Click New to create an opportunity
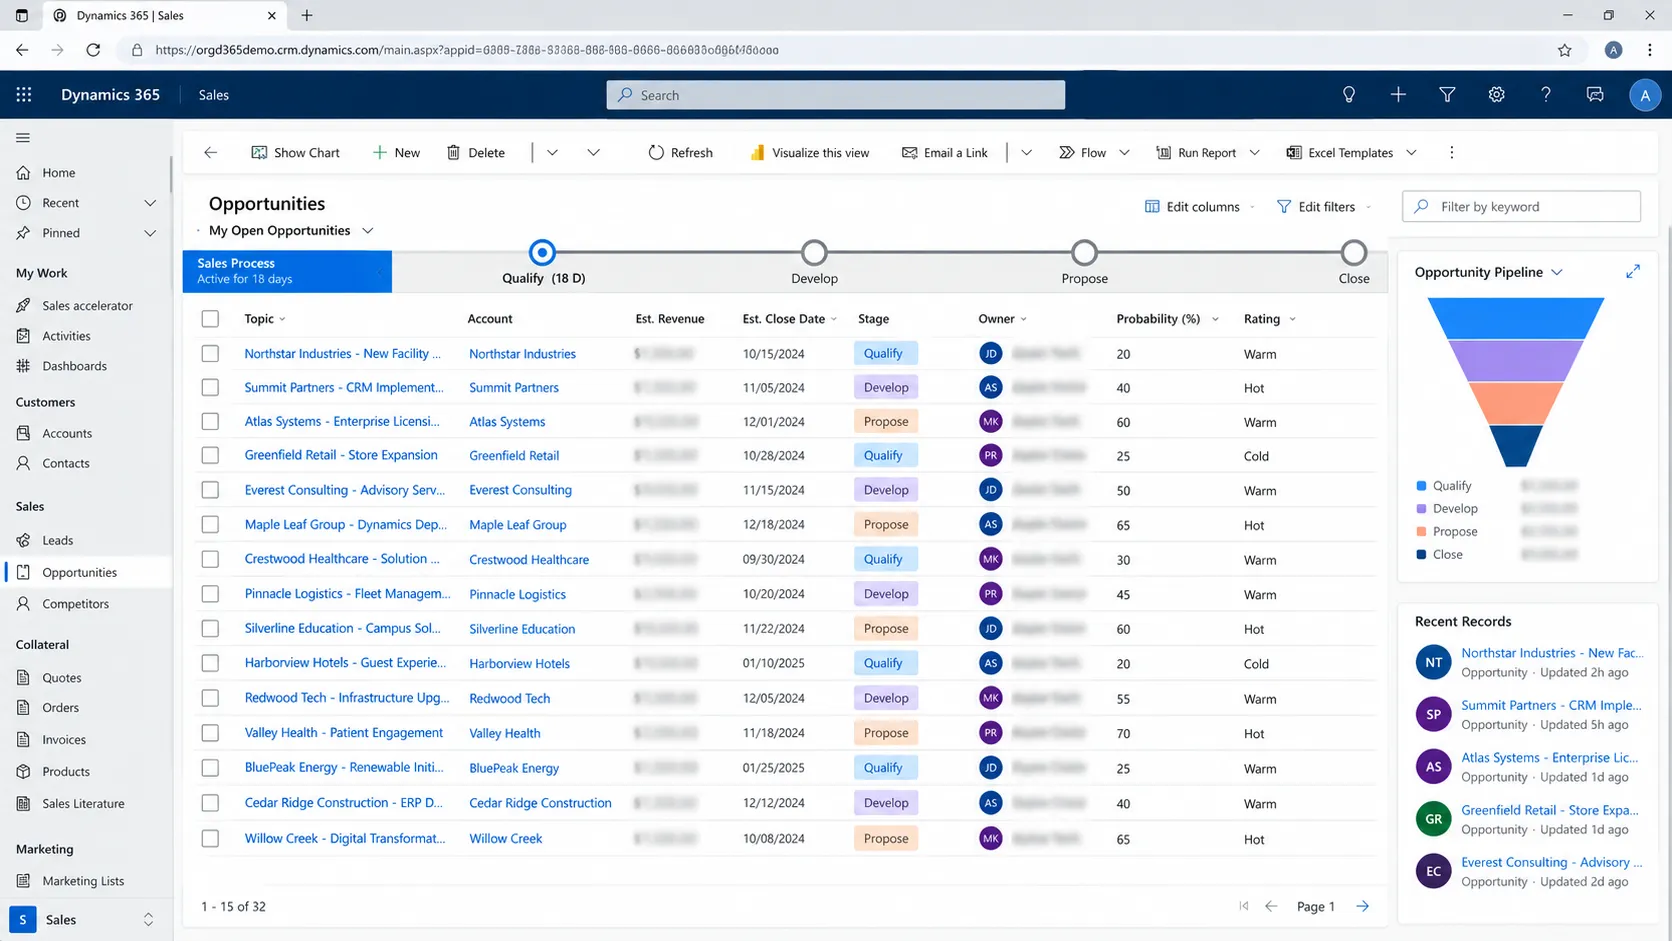This screenshot has height=941, width=1672. (x=396, y=153)
